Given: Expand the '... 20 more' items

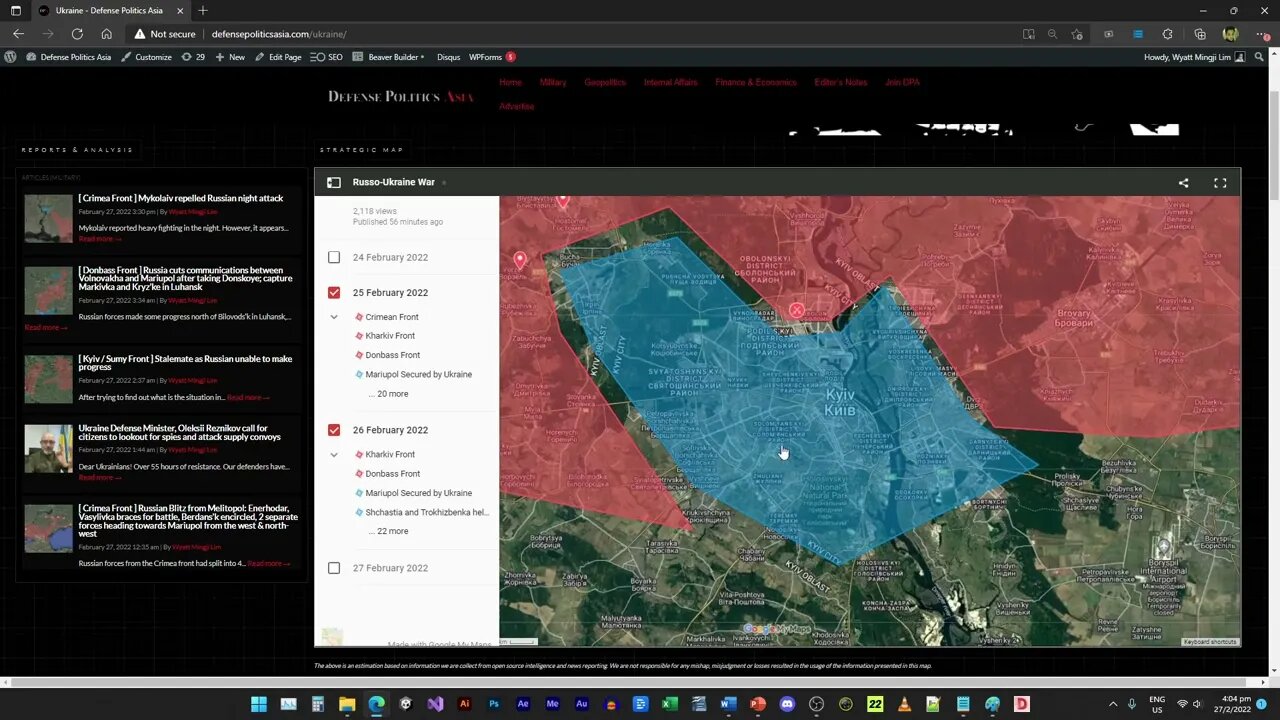Looking at the screenshot, I should (x=388, y=394).
